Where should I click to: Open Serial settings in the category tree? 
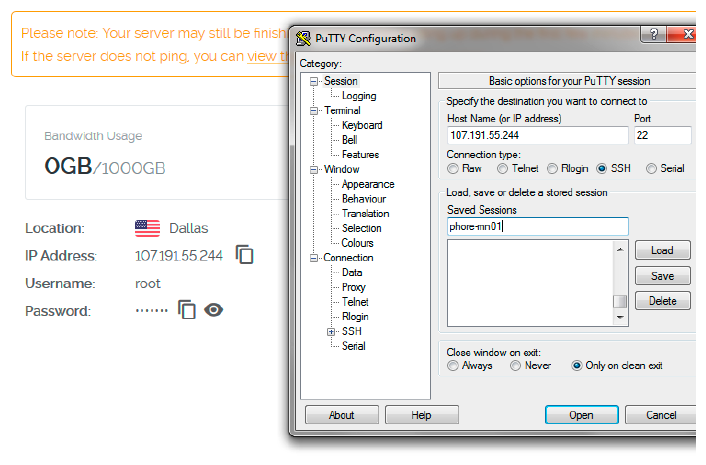click(353, 346)
